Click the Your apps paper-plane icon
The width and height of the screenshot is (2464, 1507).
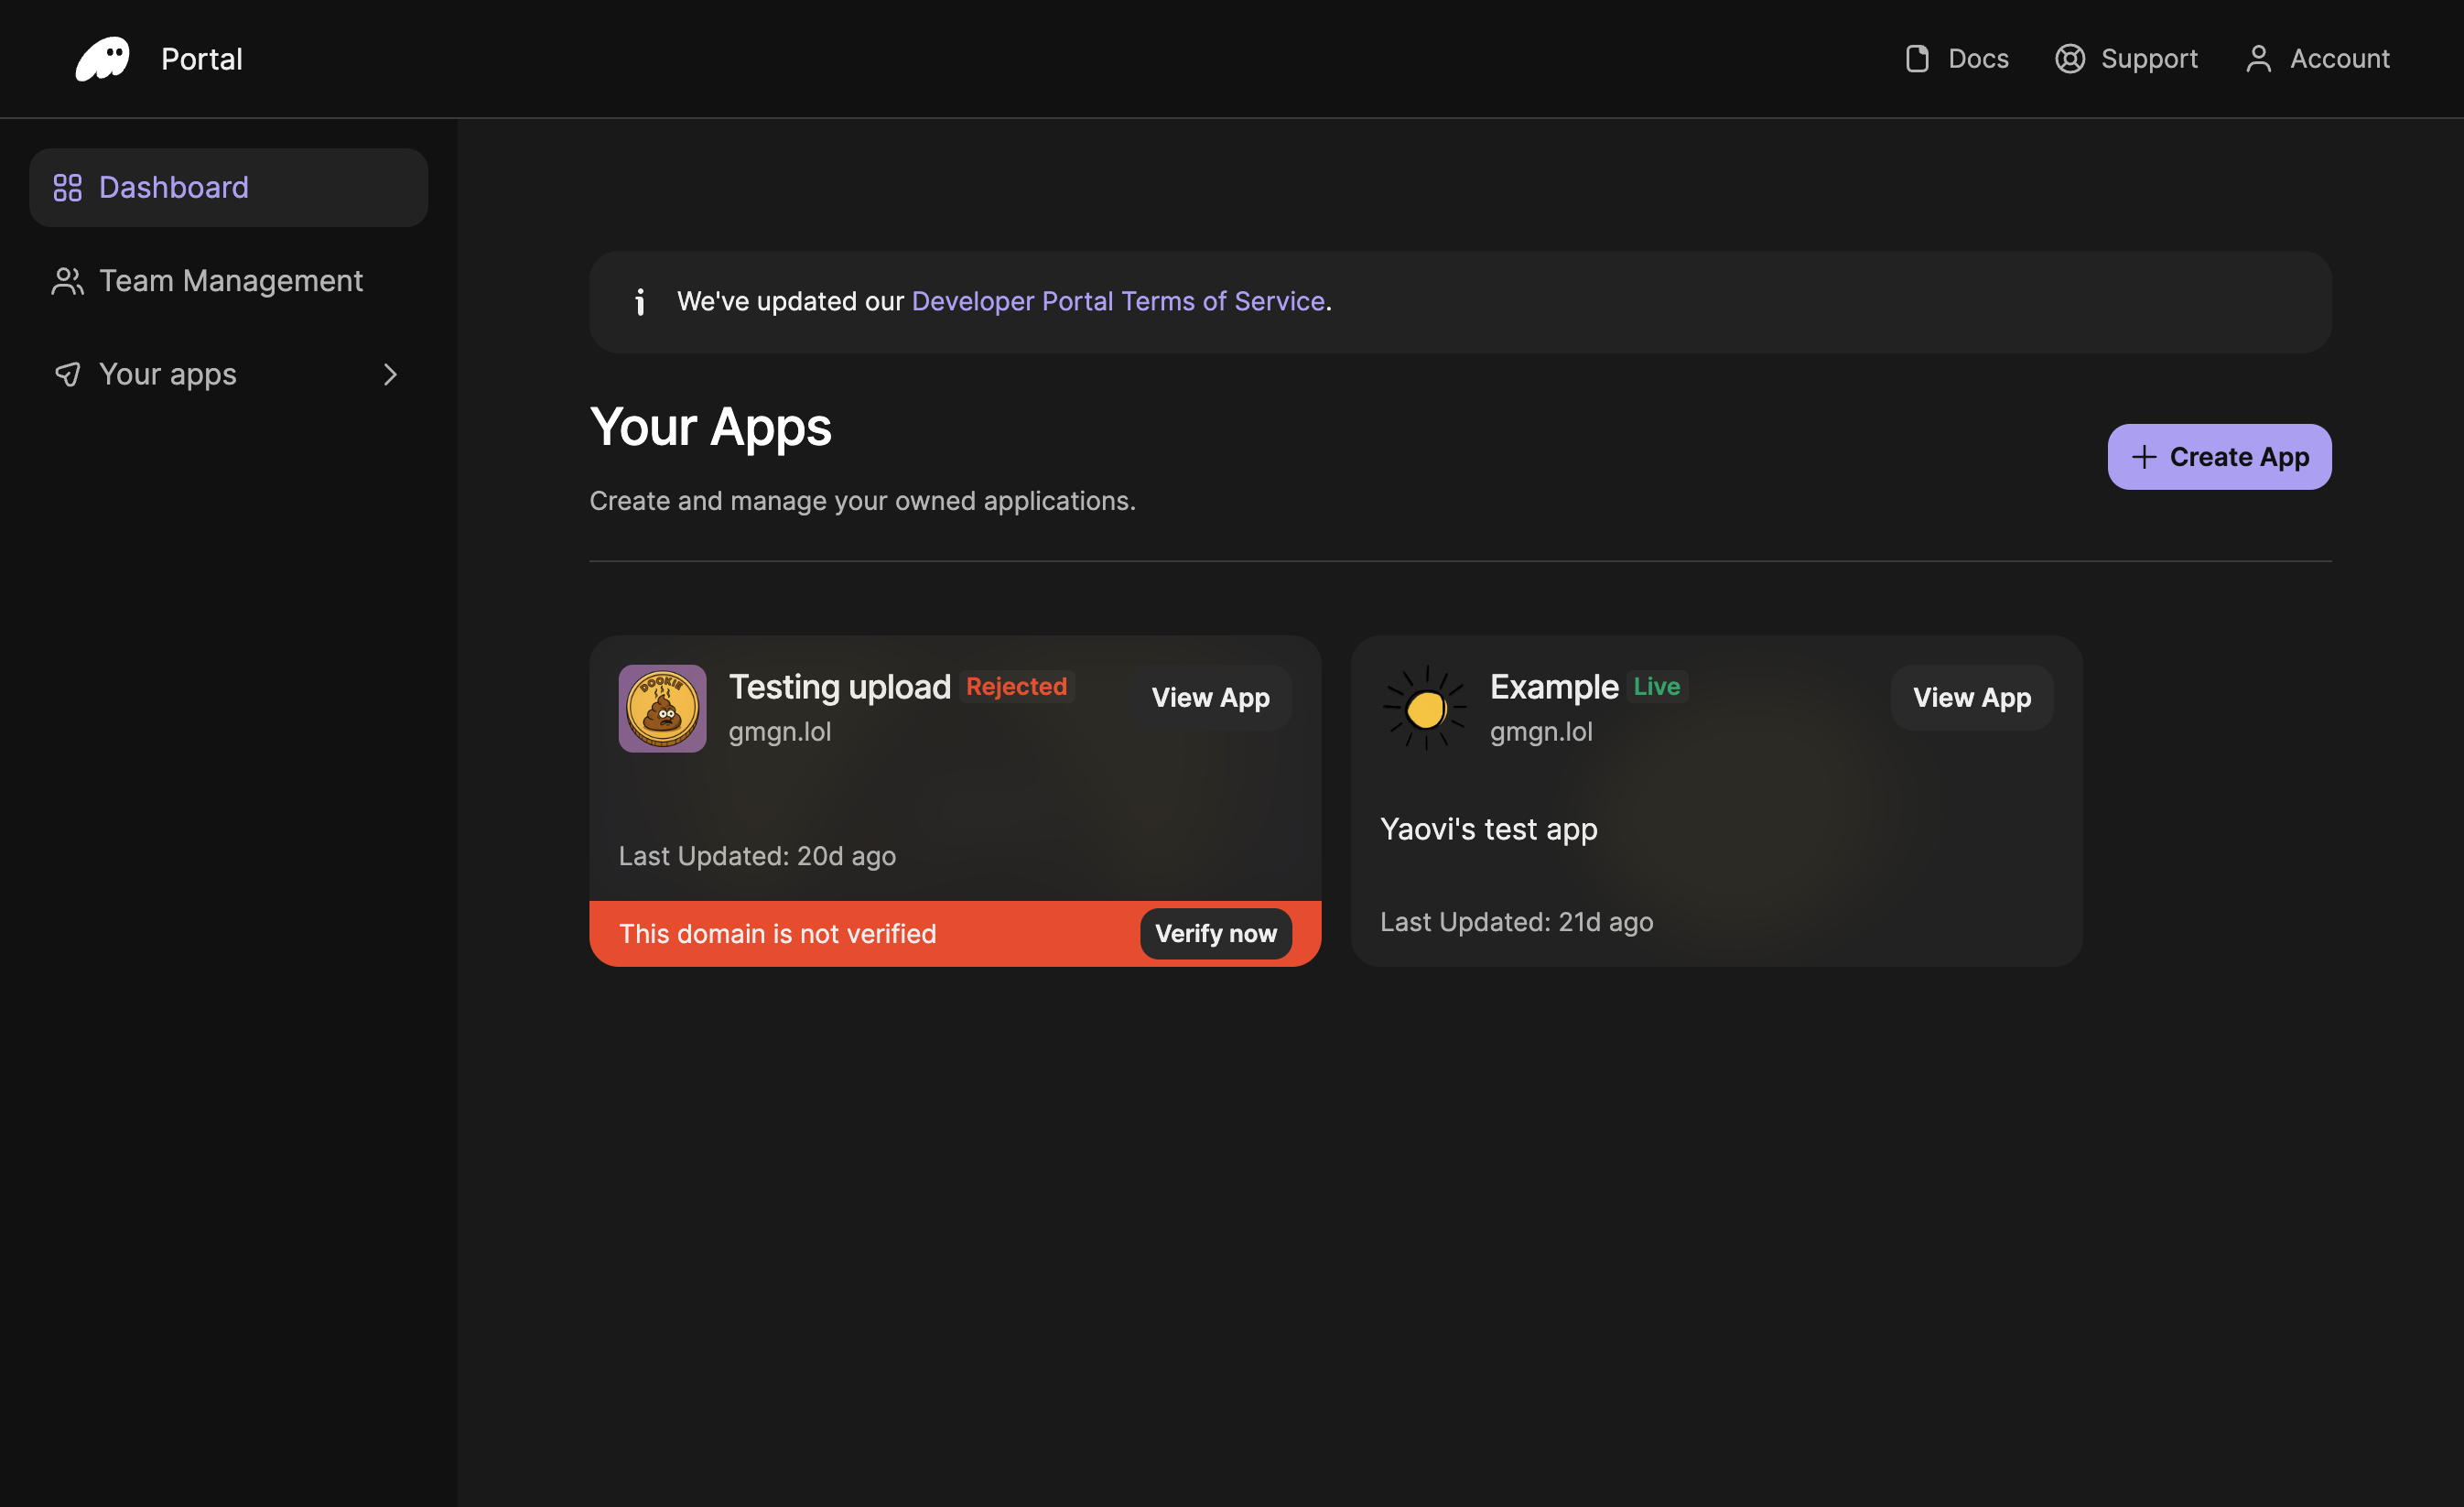tap(67, 374)
